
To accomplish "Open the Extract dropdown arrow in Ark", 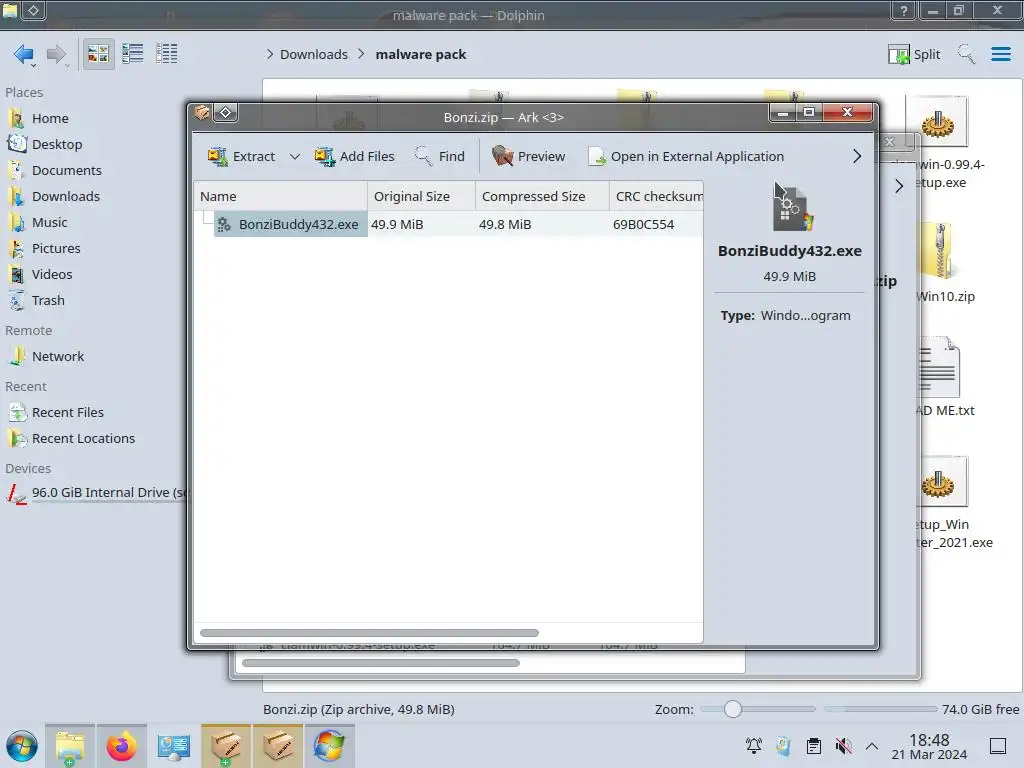I will (295, 157).
